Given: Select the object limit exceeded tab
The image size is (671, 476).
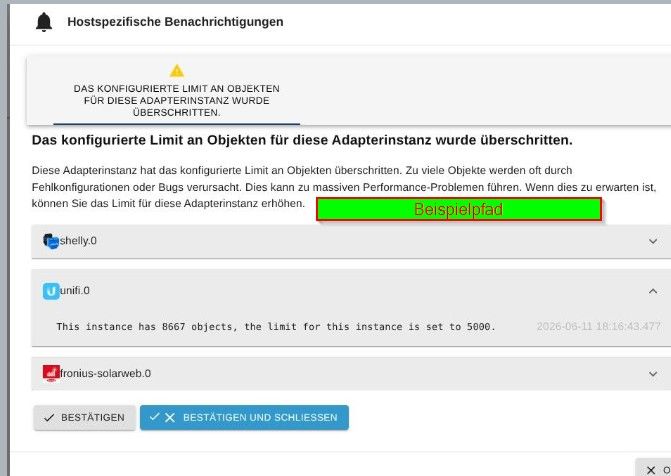Looking at the screenshot, I should [x=176, y=90].
